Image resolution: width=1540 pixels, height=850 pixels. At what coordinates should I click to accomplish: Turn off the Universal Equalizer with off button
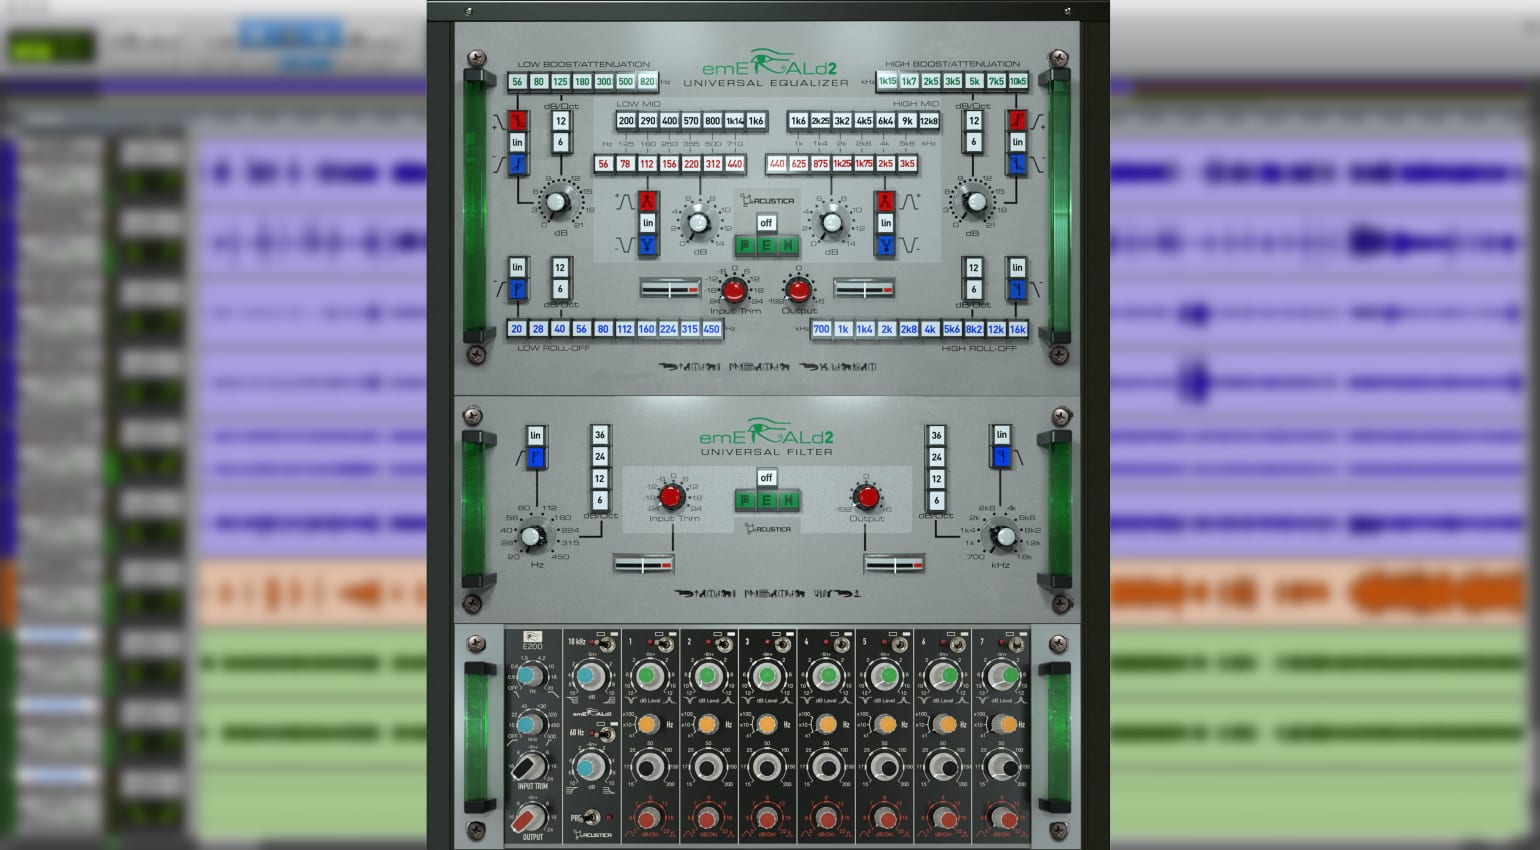[x=766, y=223]
